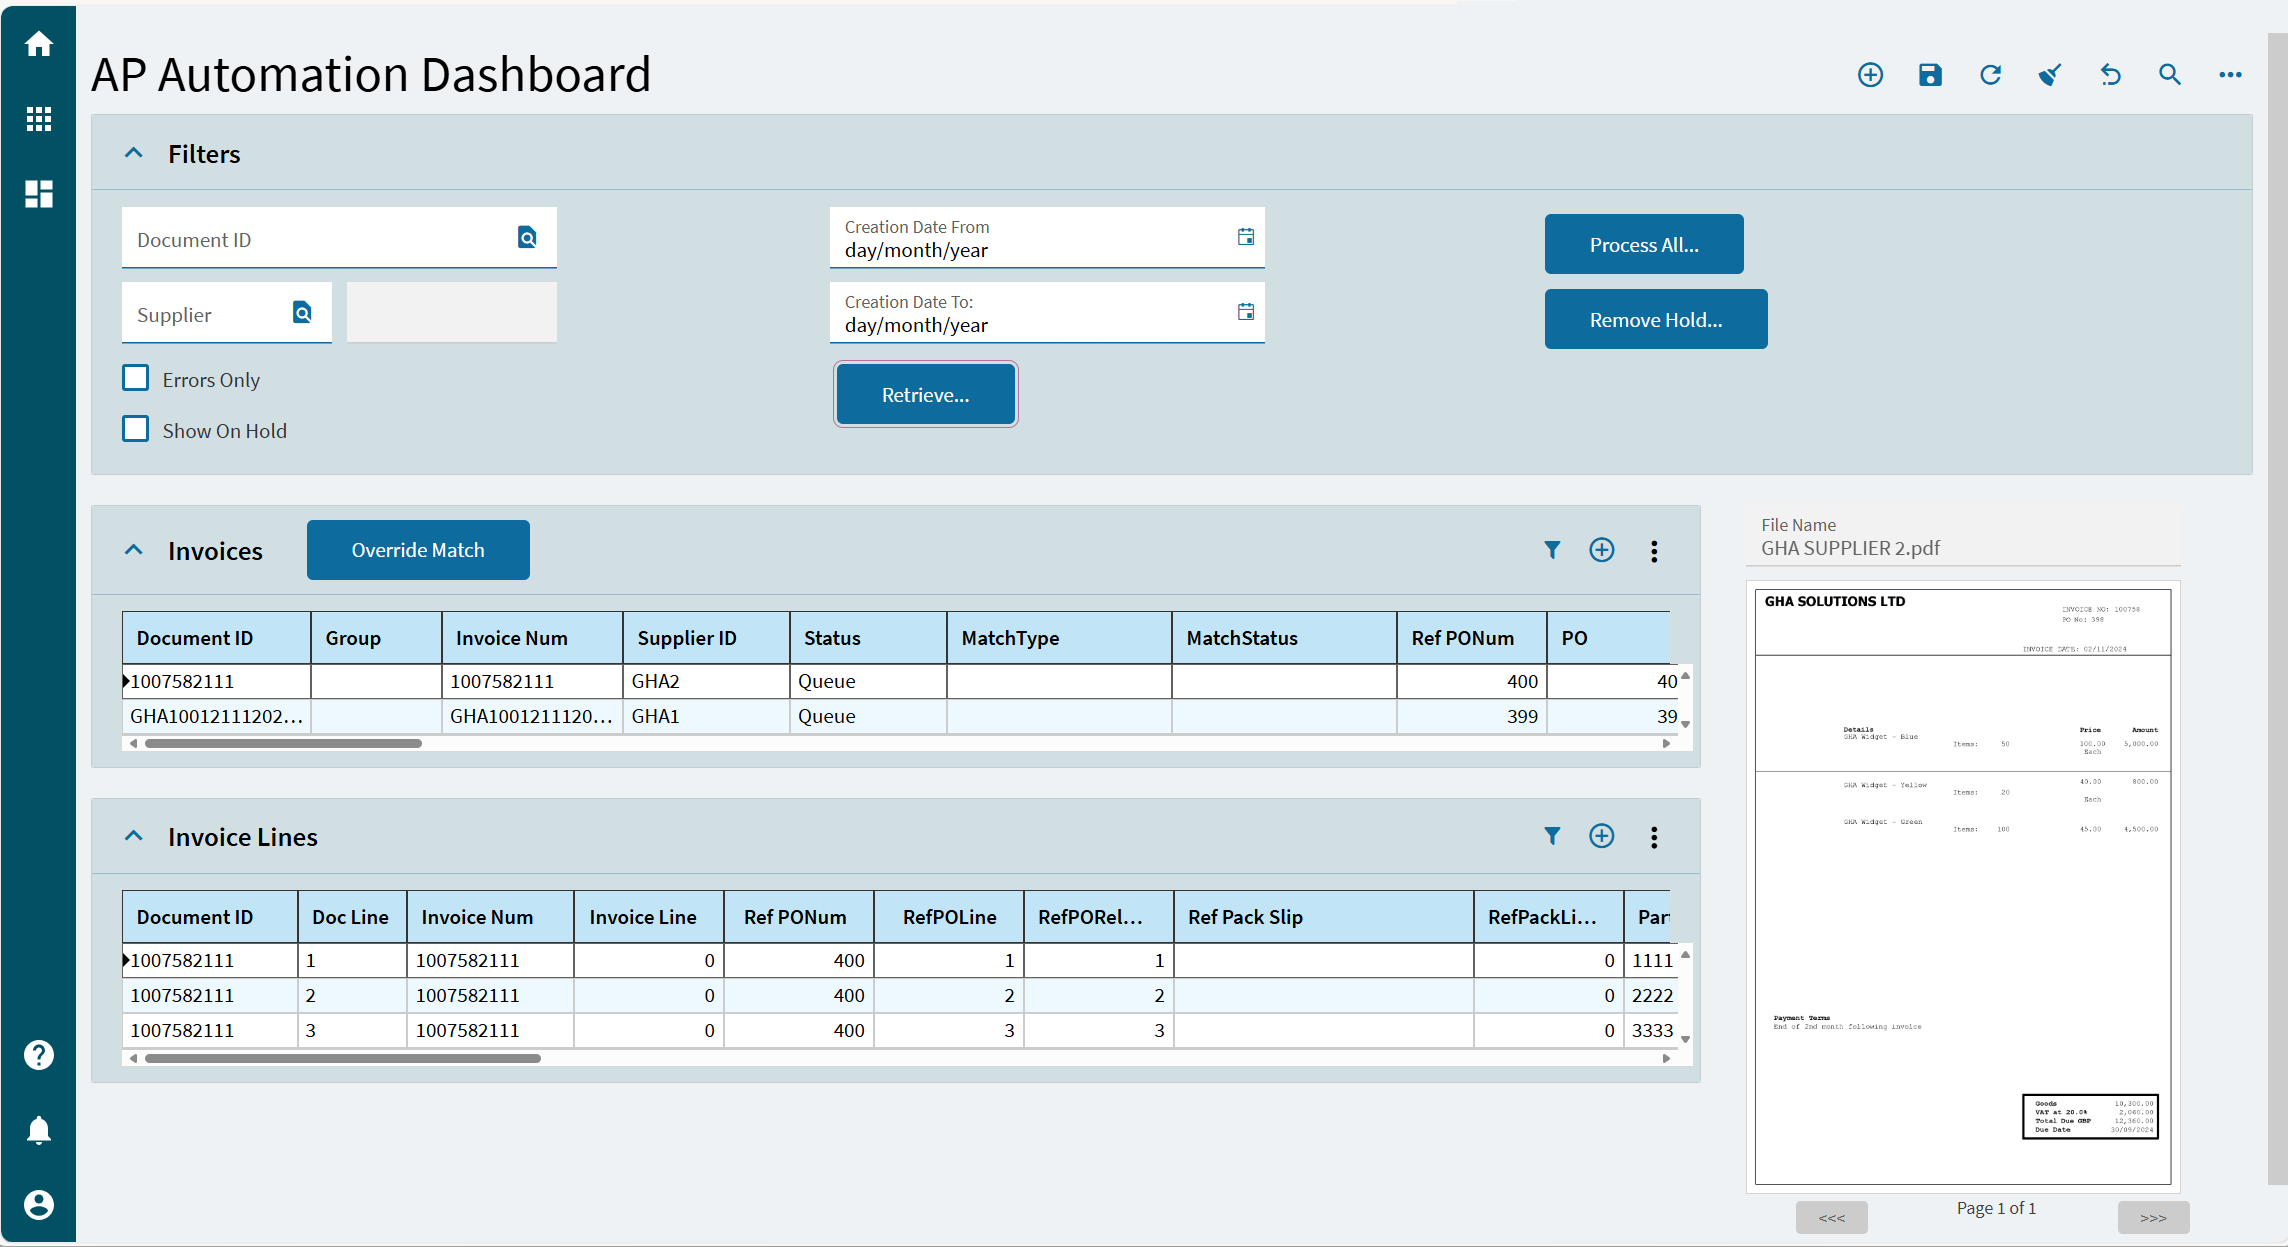Click the Document ID lookup search icon
This screenshot has width=2288, height=1247.
(527, 237)
